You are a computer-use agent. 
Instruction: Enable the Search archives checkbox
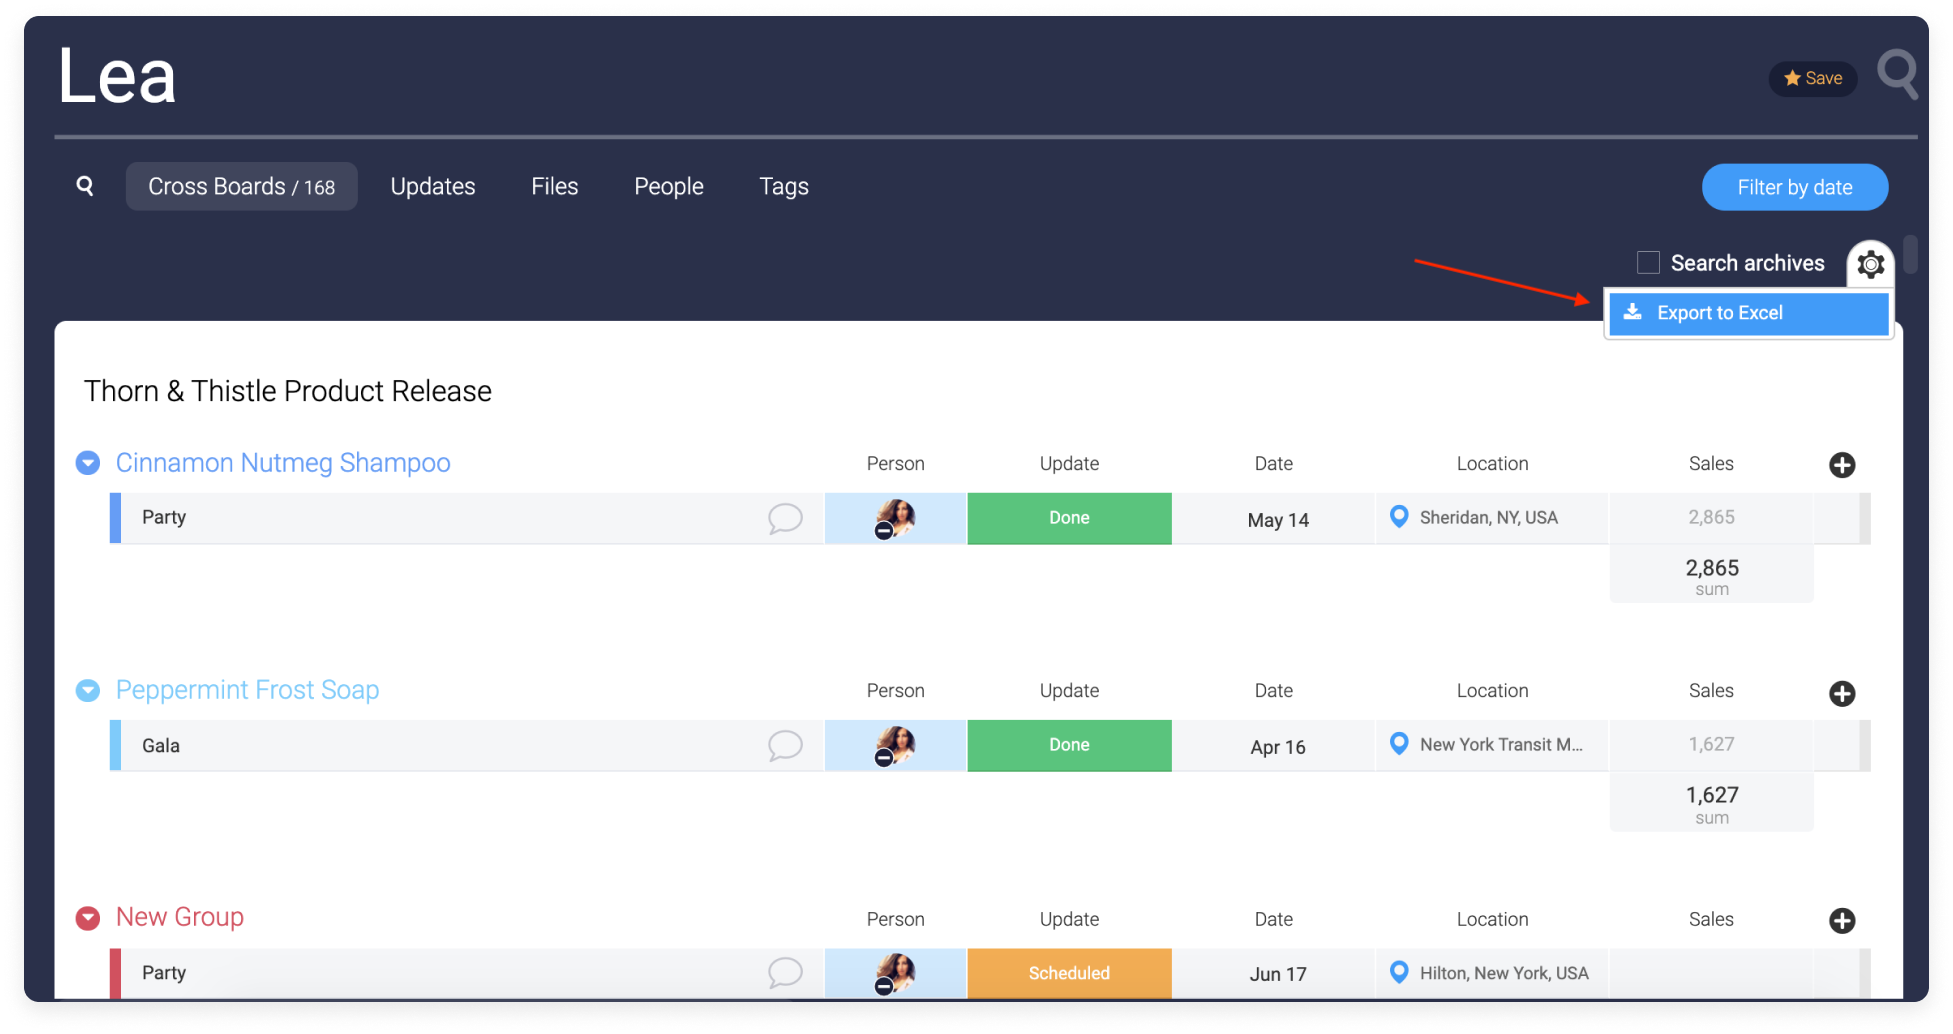point(1648,263)
